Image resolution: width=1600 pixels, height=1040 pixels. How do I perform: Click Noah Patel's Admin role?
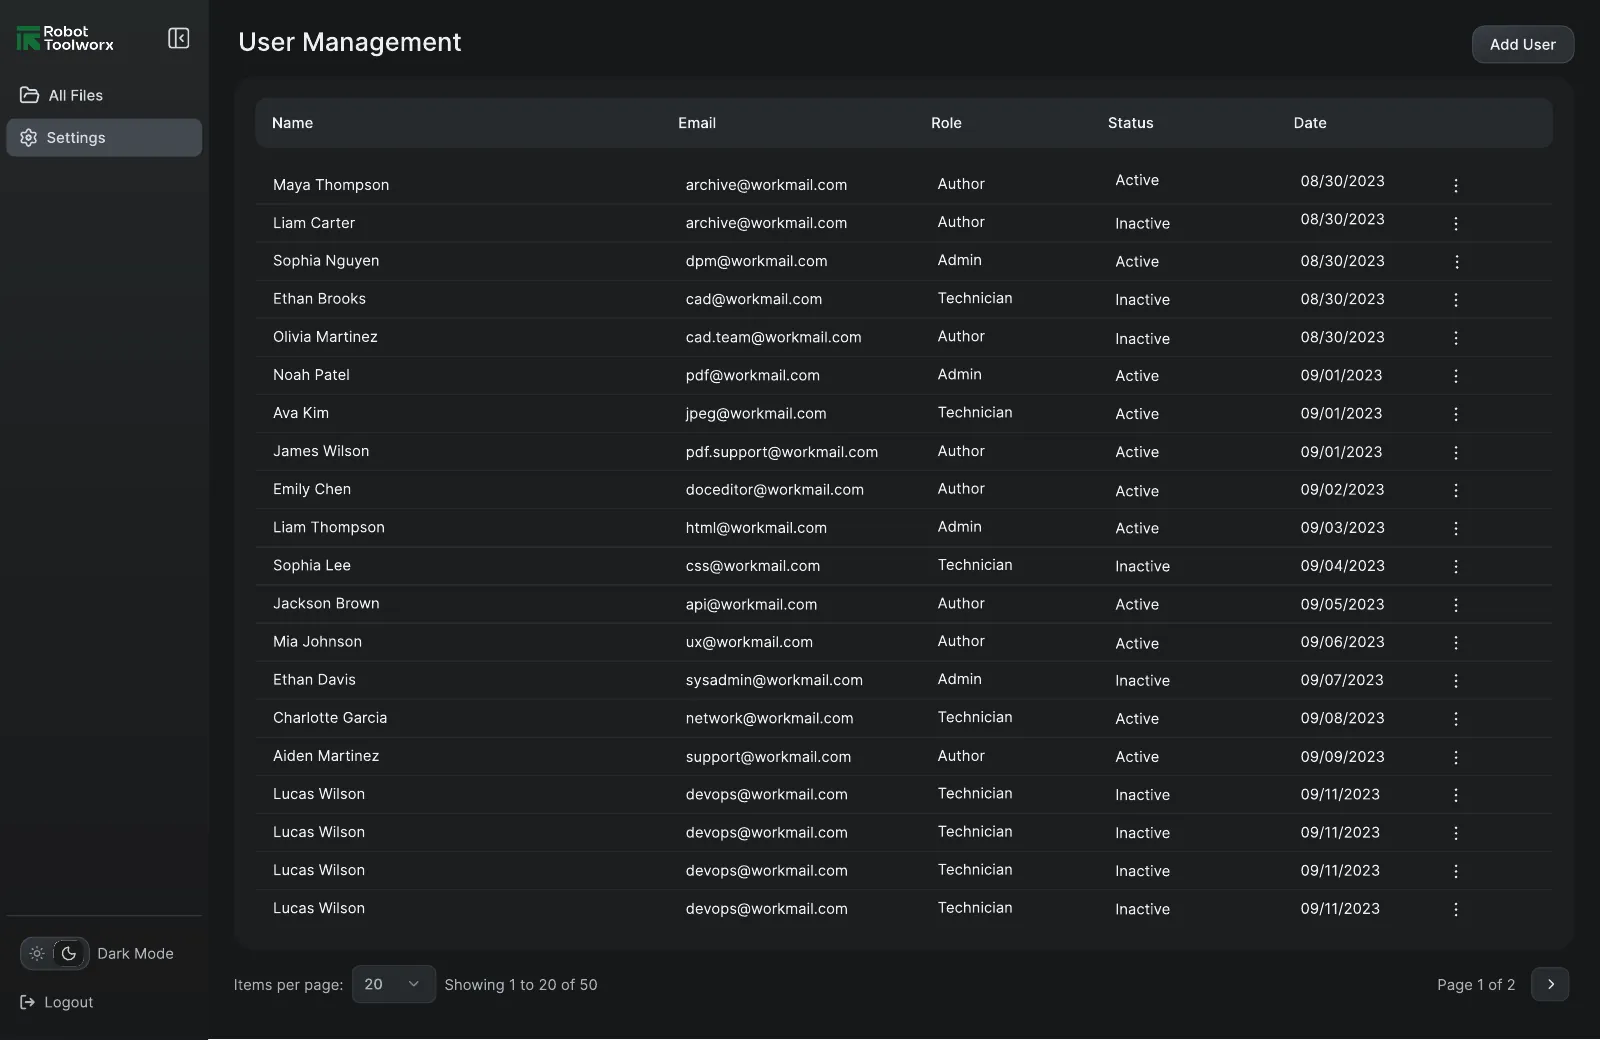(x=960, y=374)
